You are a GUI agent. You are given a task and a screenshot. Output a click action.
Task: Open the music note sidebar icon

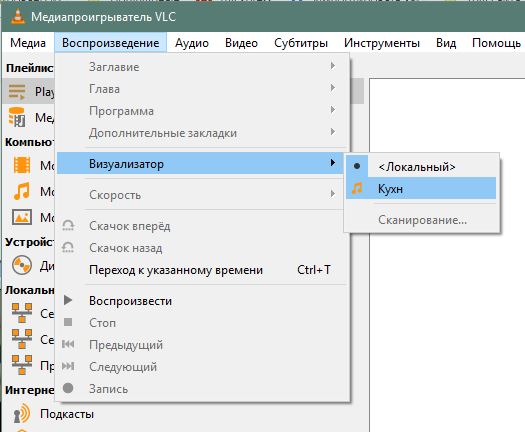22,191
